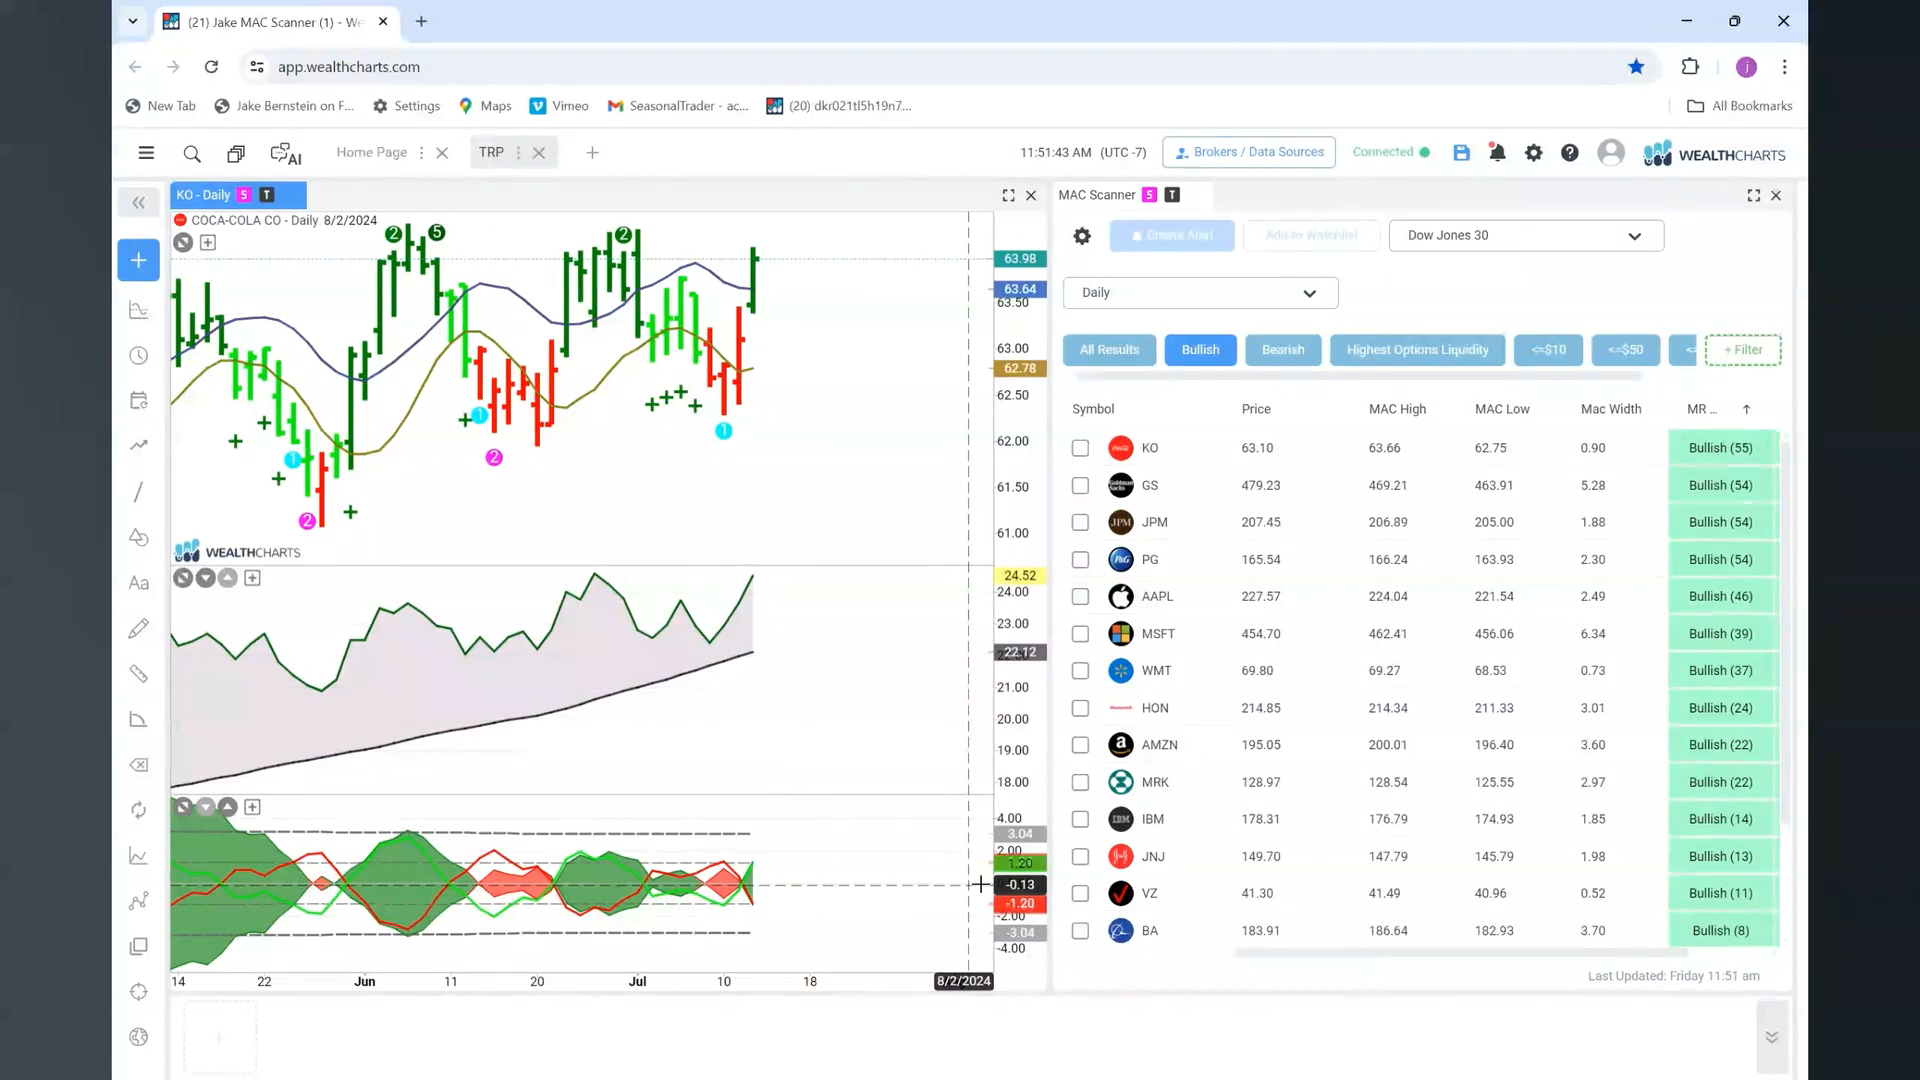Collapse the left toolbar with double chevron
This screenshot has width=1920, height=1080.
point(139,203)
